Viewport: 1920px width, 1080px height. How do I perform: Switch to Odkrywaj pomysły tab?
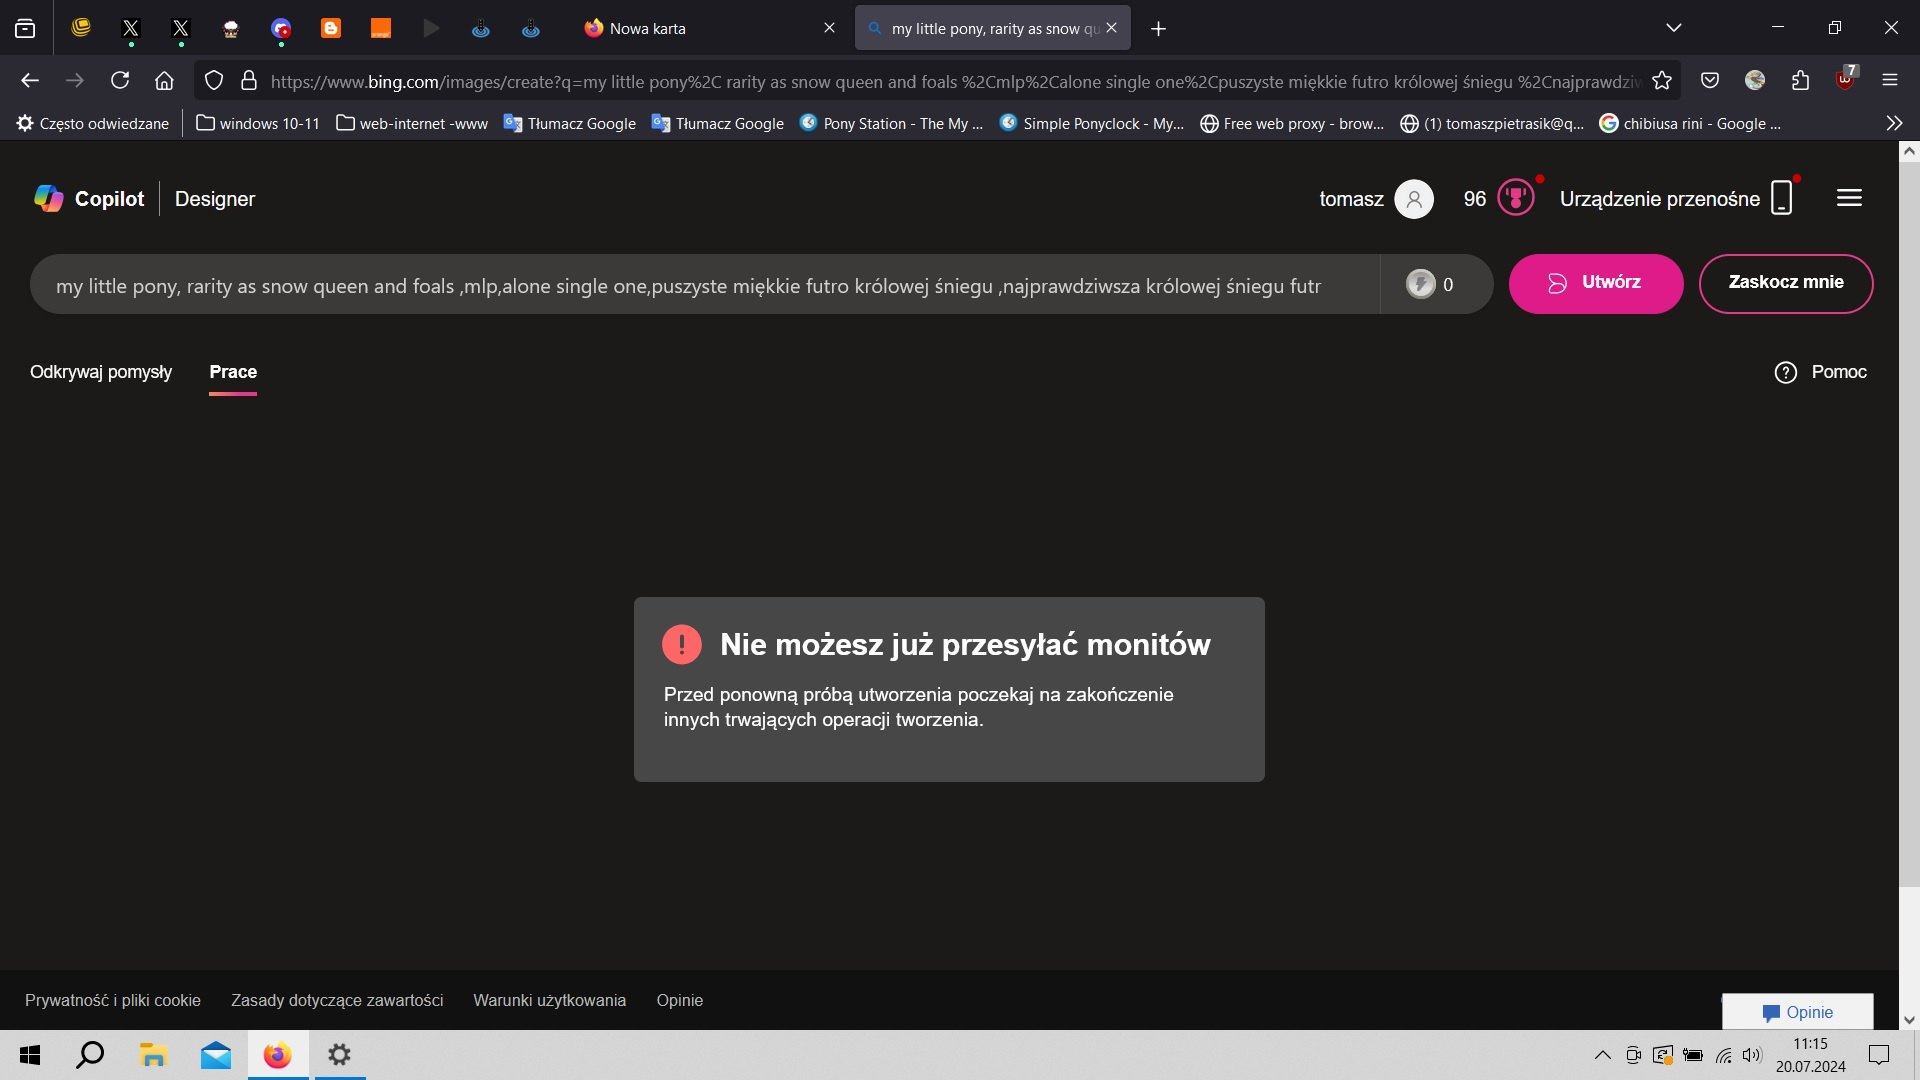coord(101,372)
